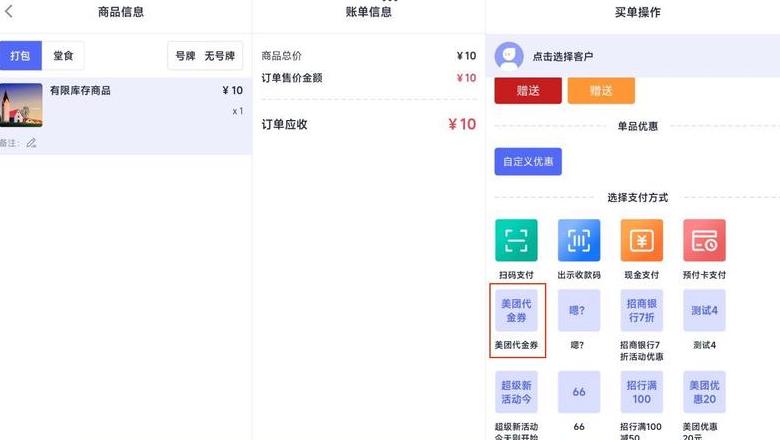Click the 订单应收 amount ¥10
The image size is (780, 440).
coord(462,124)
